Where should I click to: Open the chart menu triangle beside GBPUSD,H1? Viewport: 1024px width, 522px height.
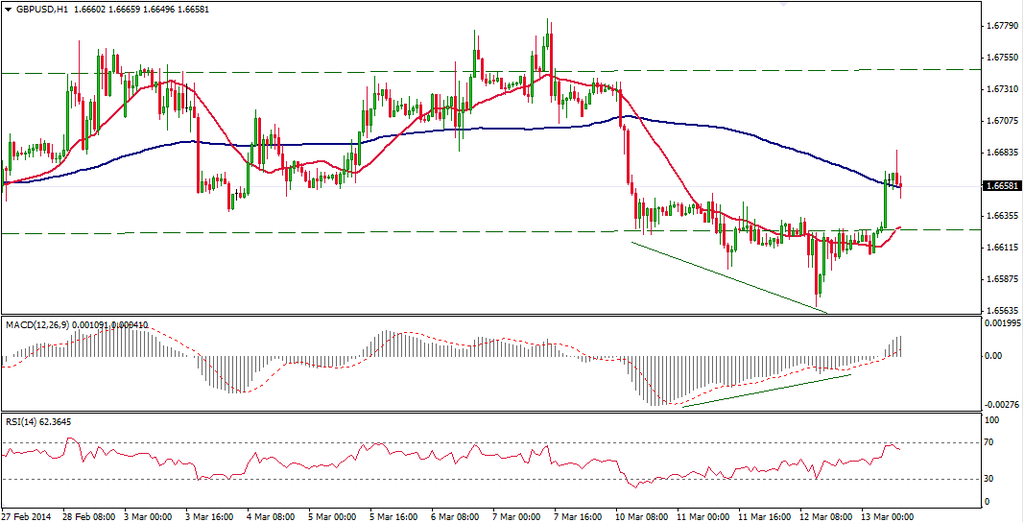pyautogui.click(x=7, y=10)
